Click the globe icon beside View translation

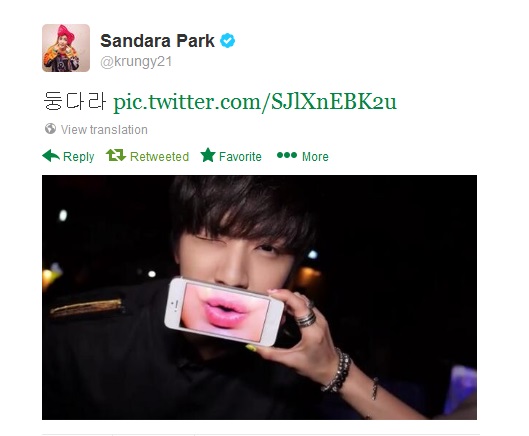[x=50, y=129]
